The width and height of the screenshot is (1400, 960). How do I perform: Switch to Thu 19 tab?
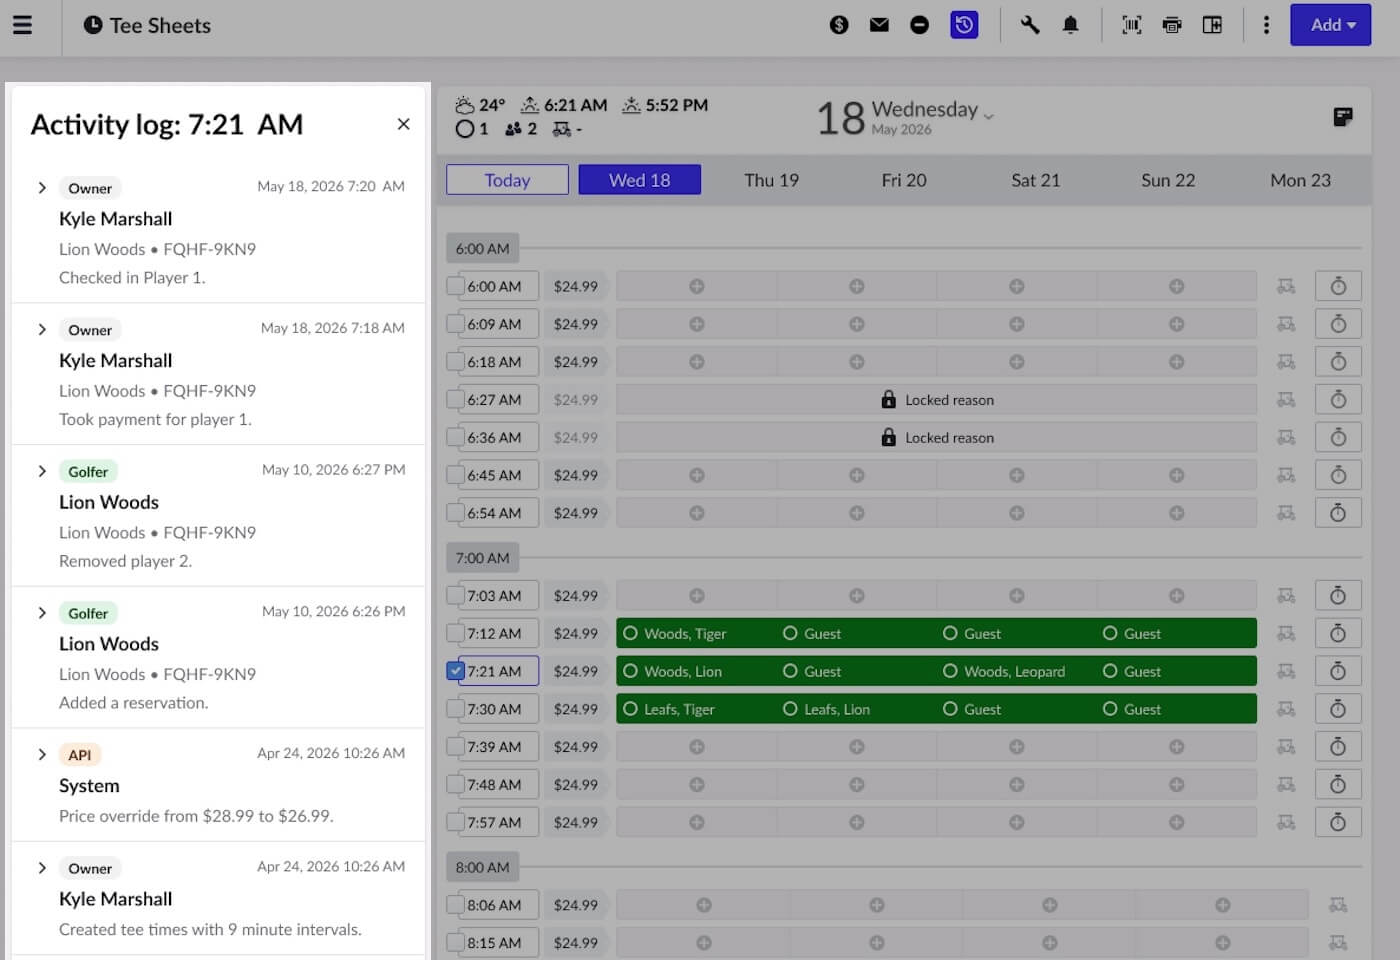[771, 180]
